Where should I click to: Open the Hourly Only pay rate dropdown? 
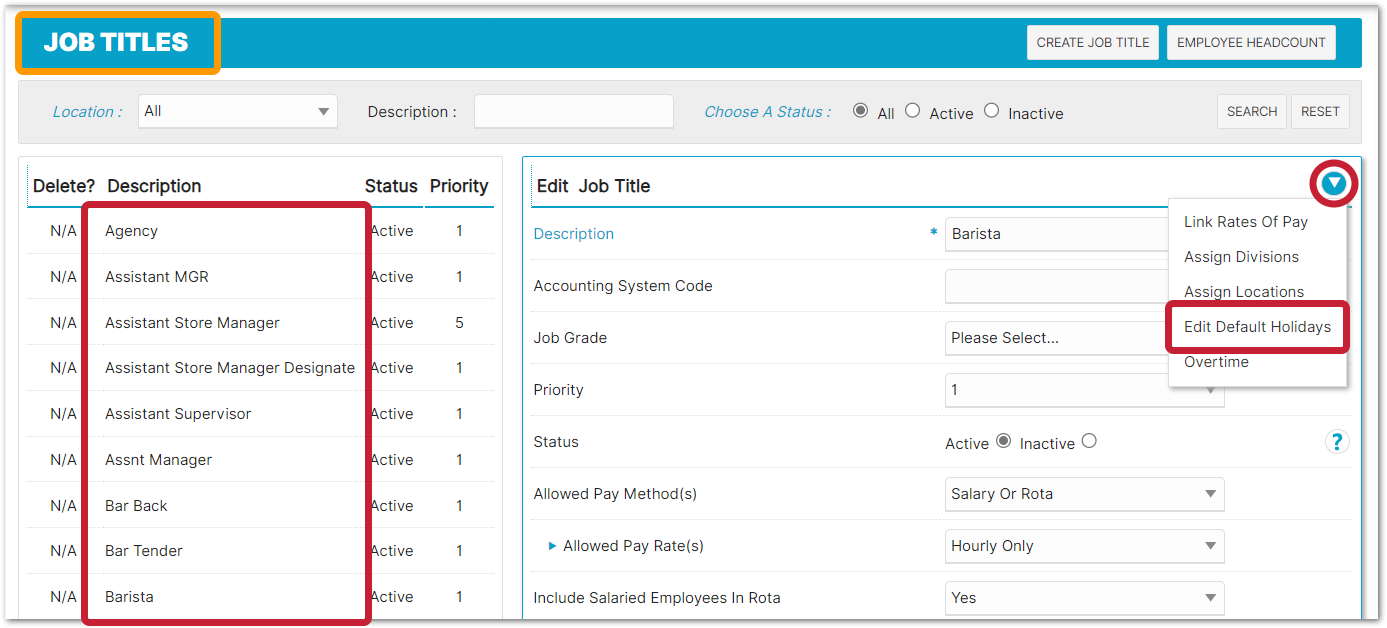point(1084,546)
